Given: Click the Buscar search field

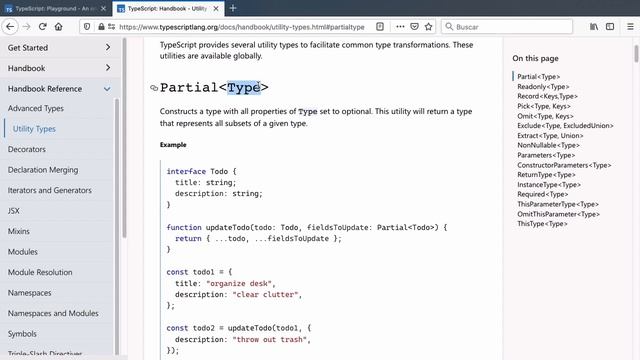Looking at the screenshot, I should (507, 27).
